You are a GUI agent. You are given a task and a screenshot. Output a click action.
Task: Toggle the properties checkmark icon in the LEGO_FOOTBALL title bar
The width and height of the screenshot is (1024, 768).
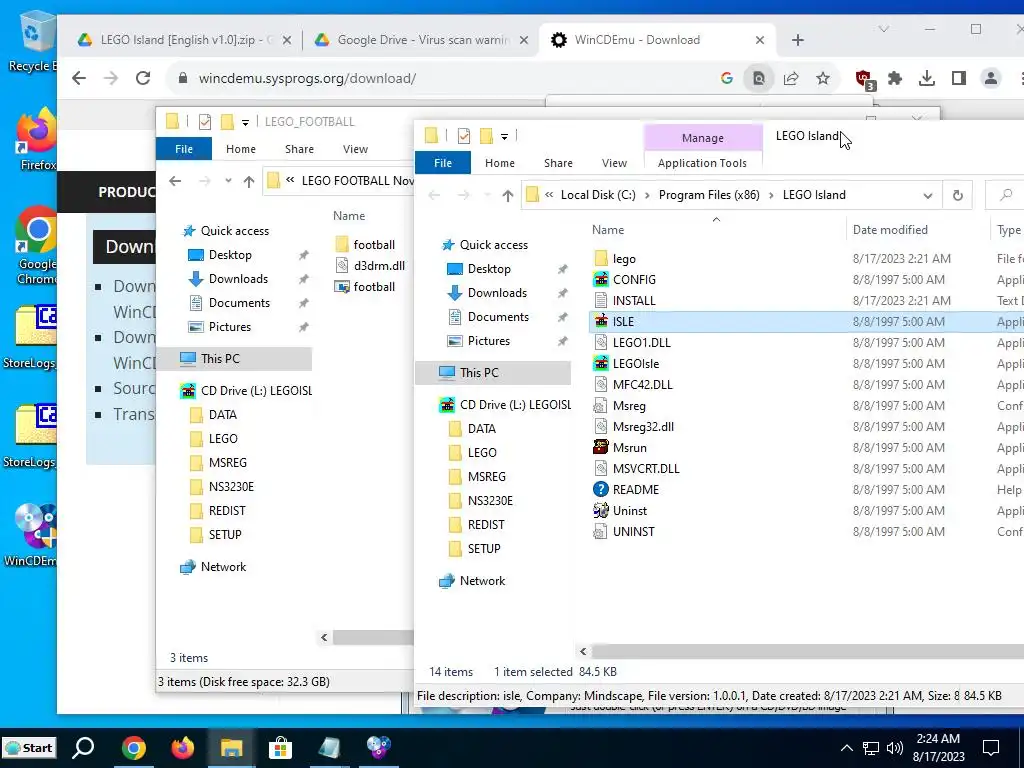(x=204, y=122)
